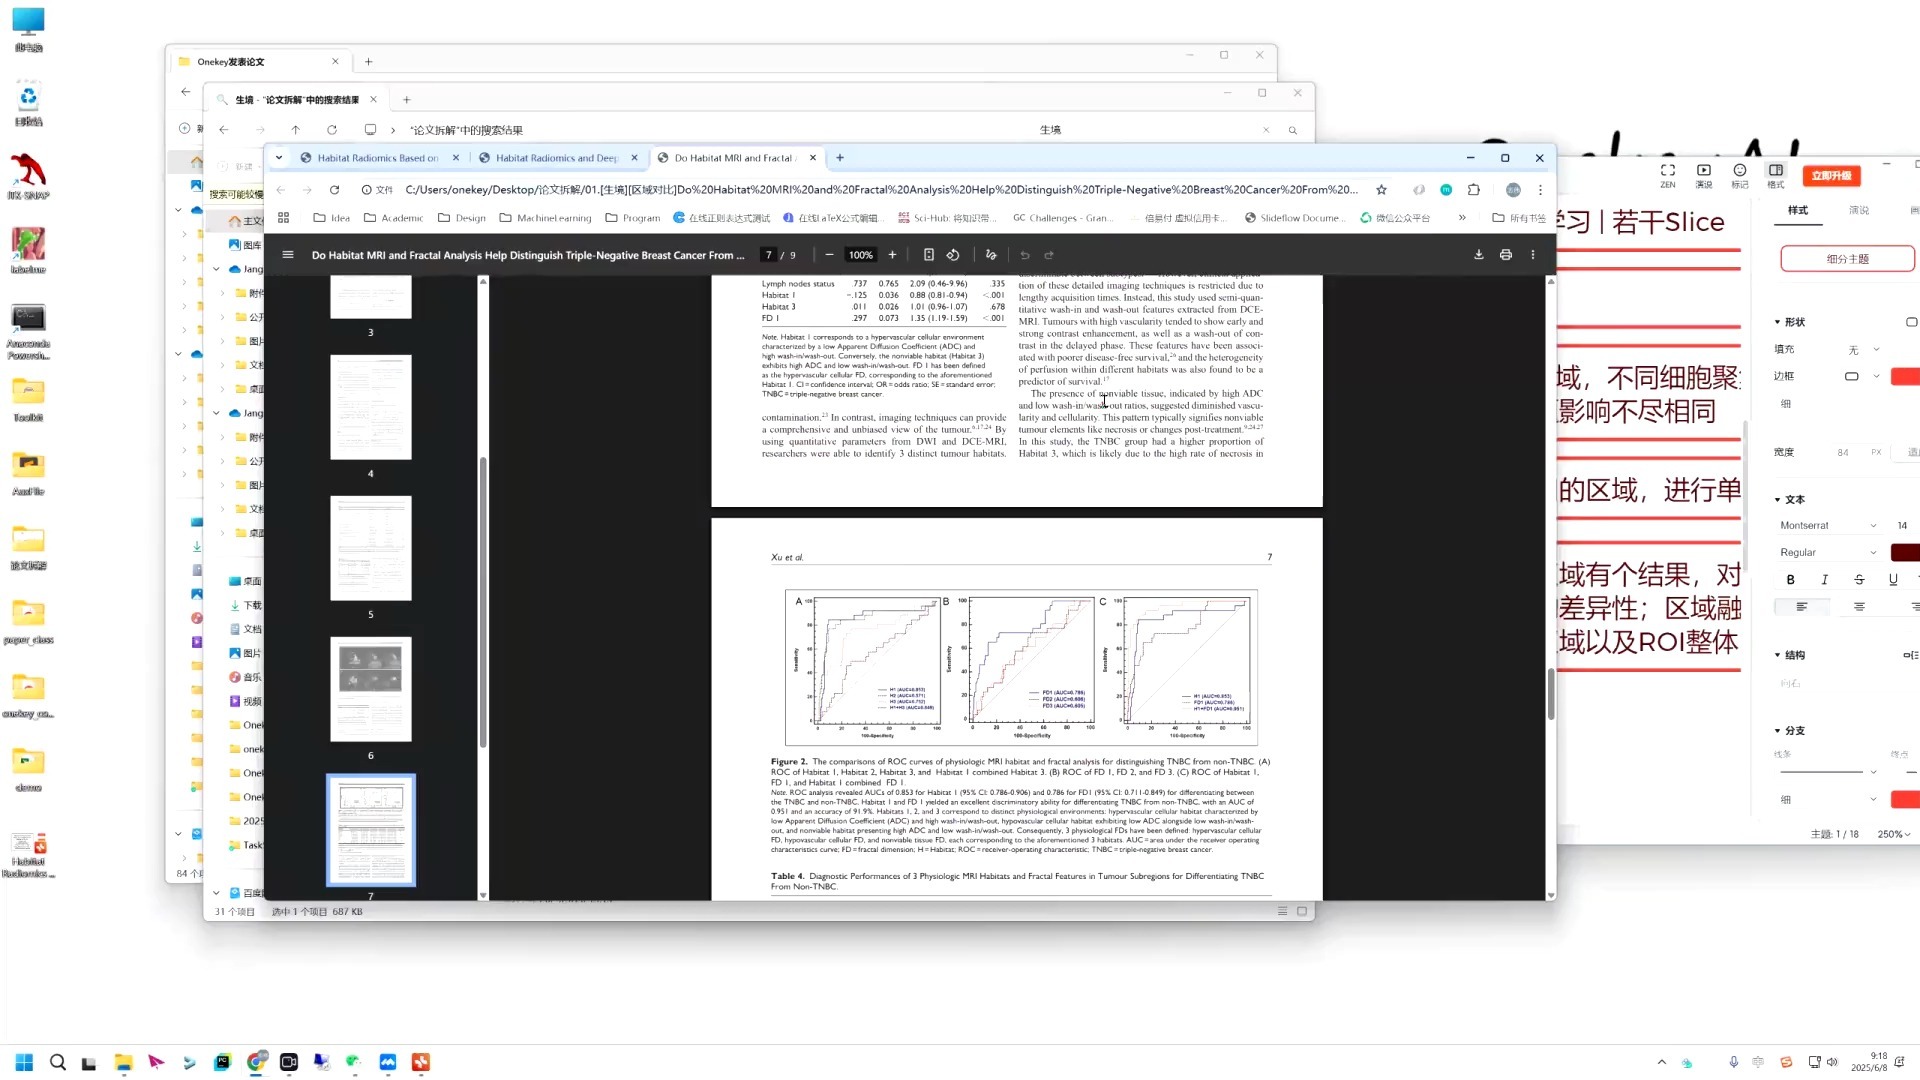
Task: Open the structure layout icon in 结构 section
Action: 1910,655
